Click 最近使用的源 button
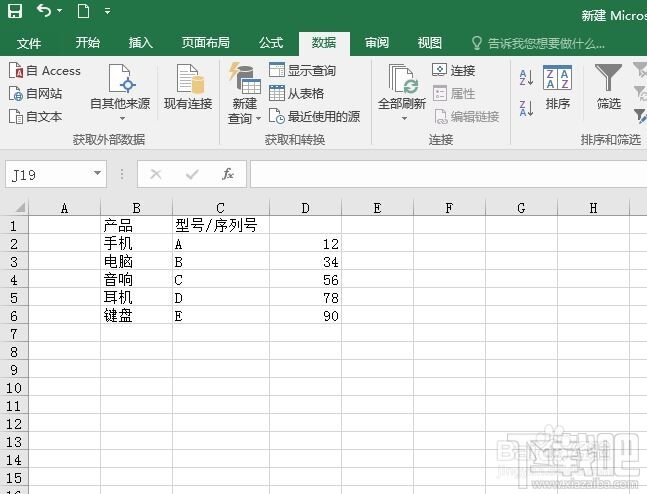The image size is (647, 494). (314, 116)
